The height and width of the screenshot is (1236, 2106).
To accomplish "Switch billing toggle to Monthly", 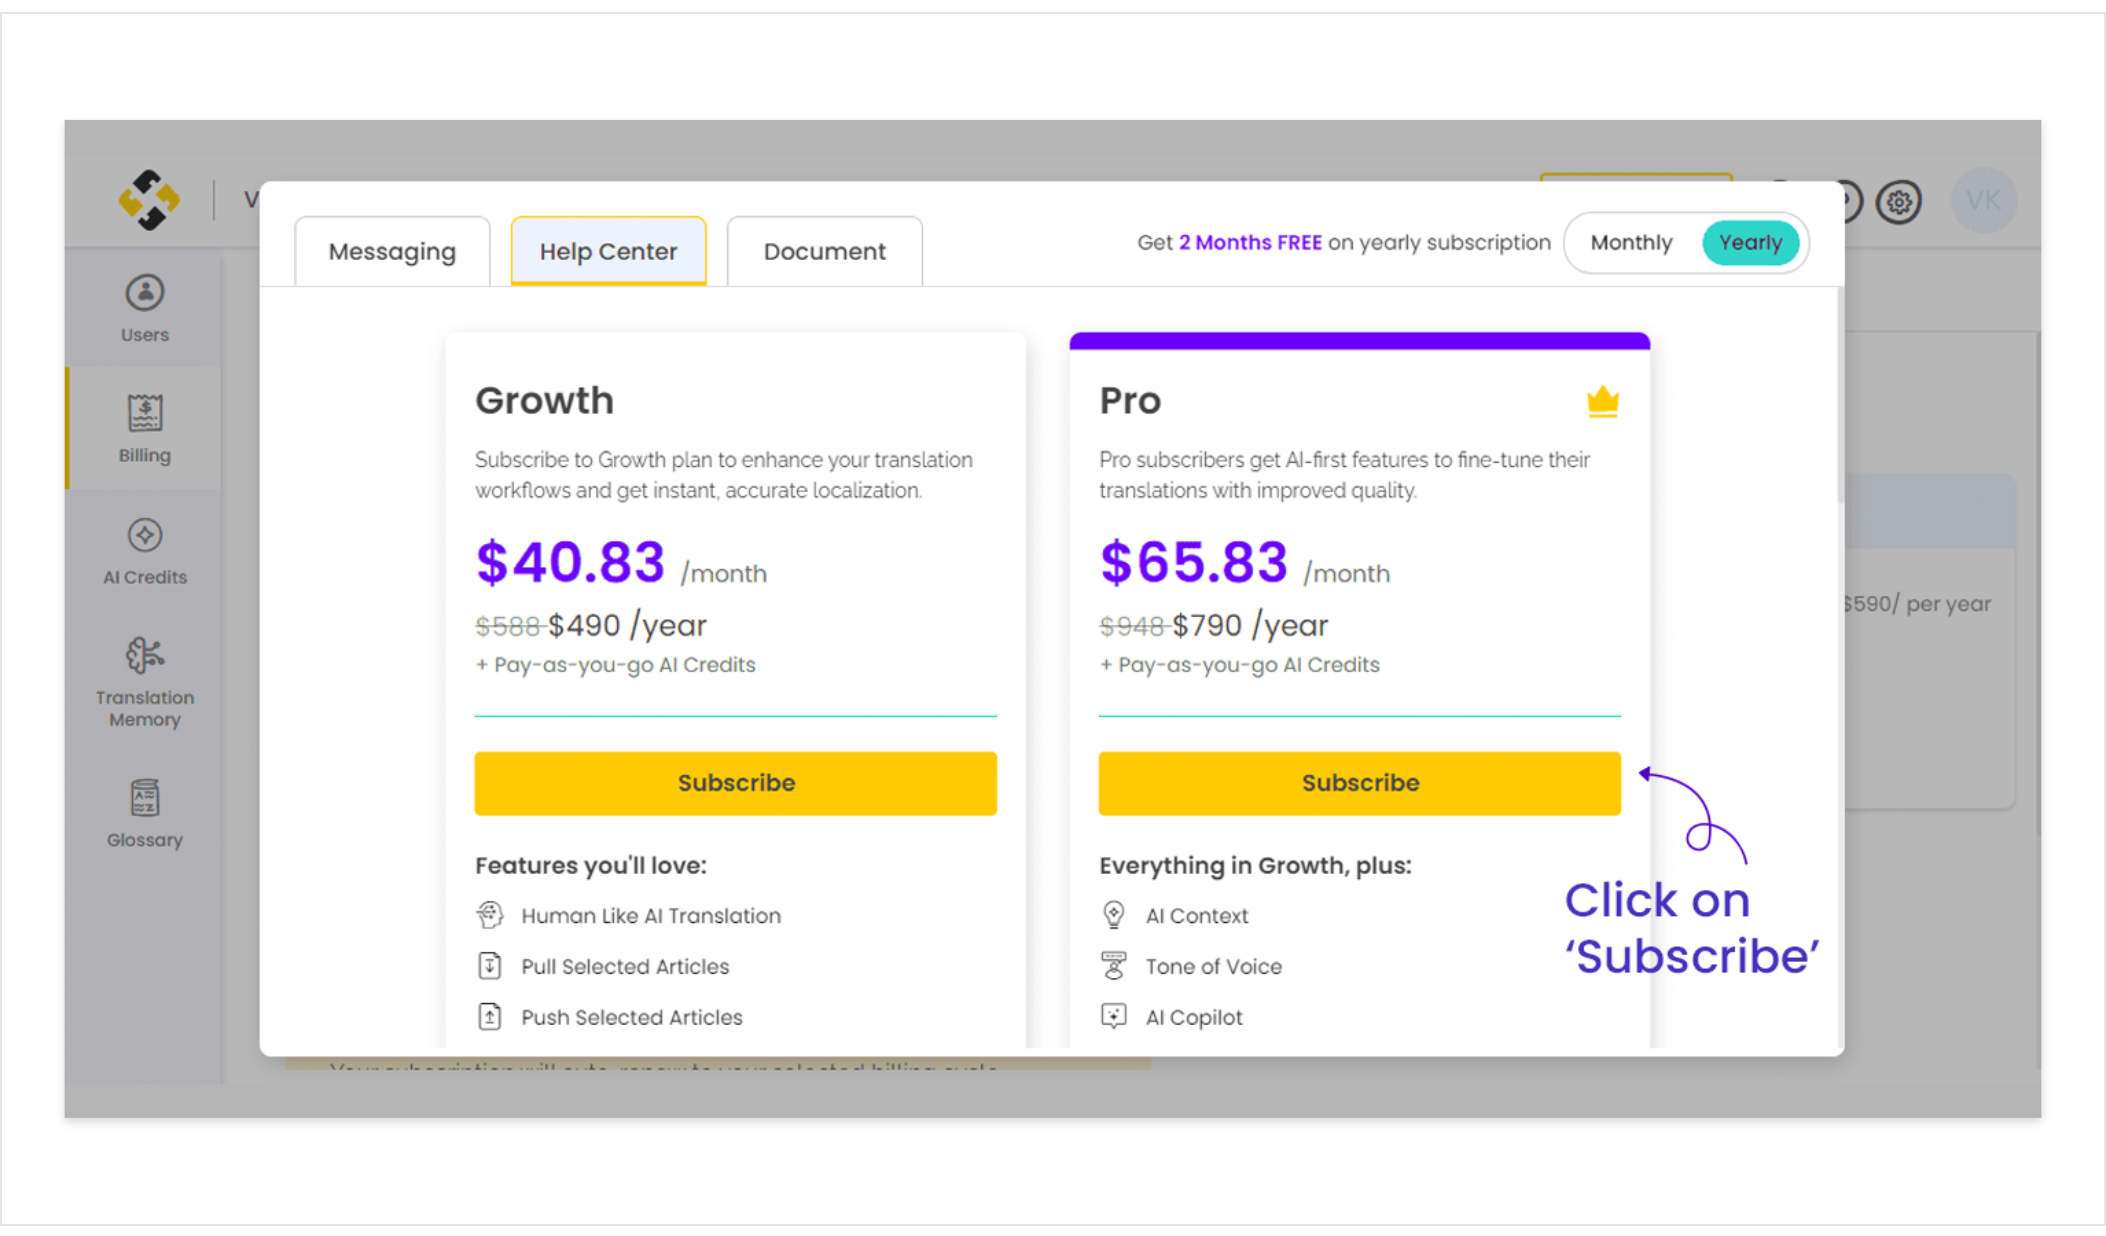I will coord(1631,243).
